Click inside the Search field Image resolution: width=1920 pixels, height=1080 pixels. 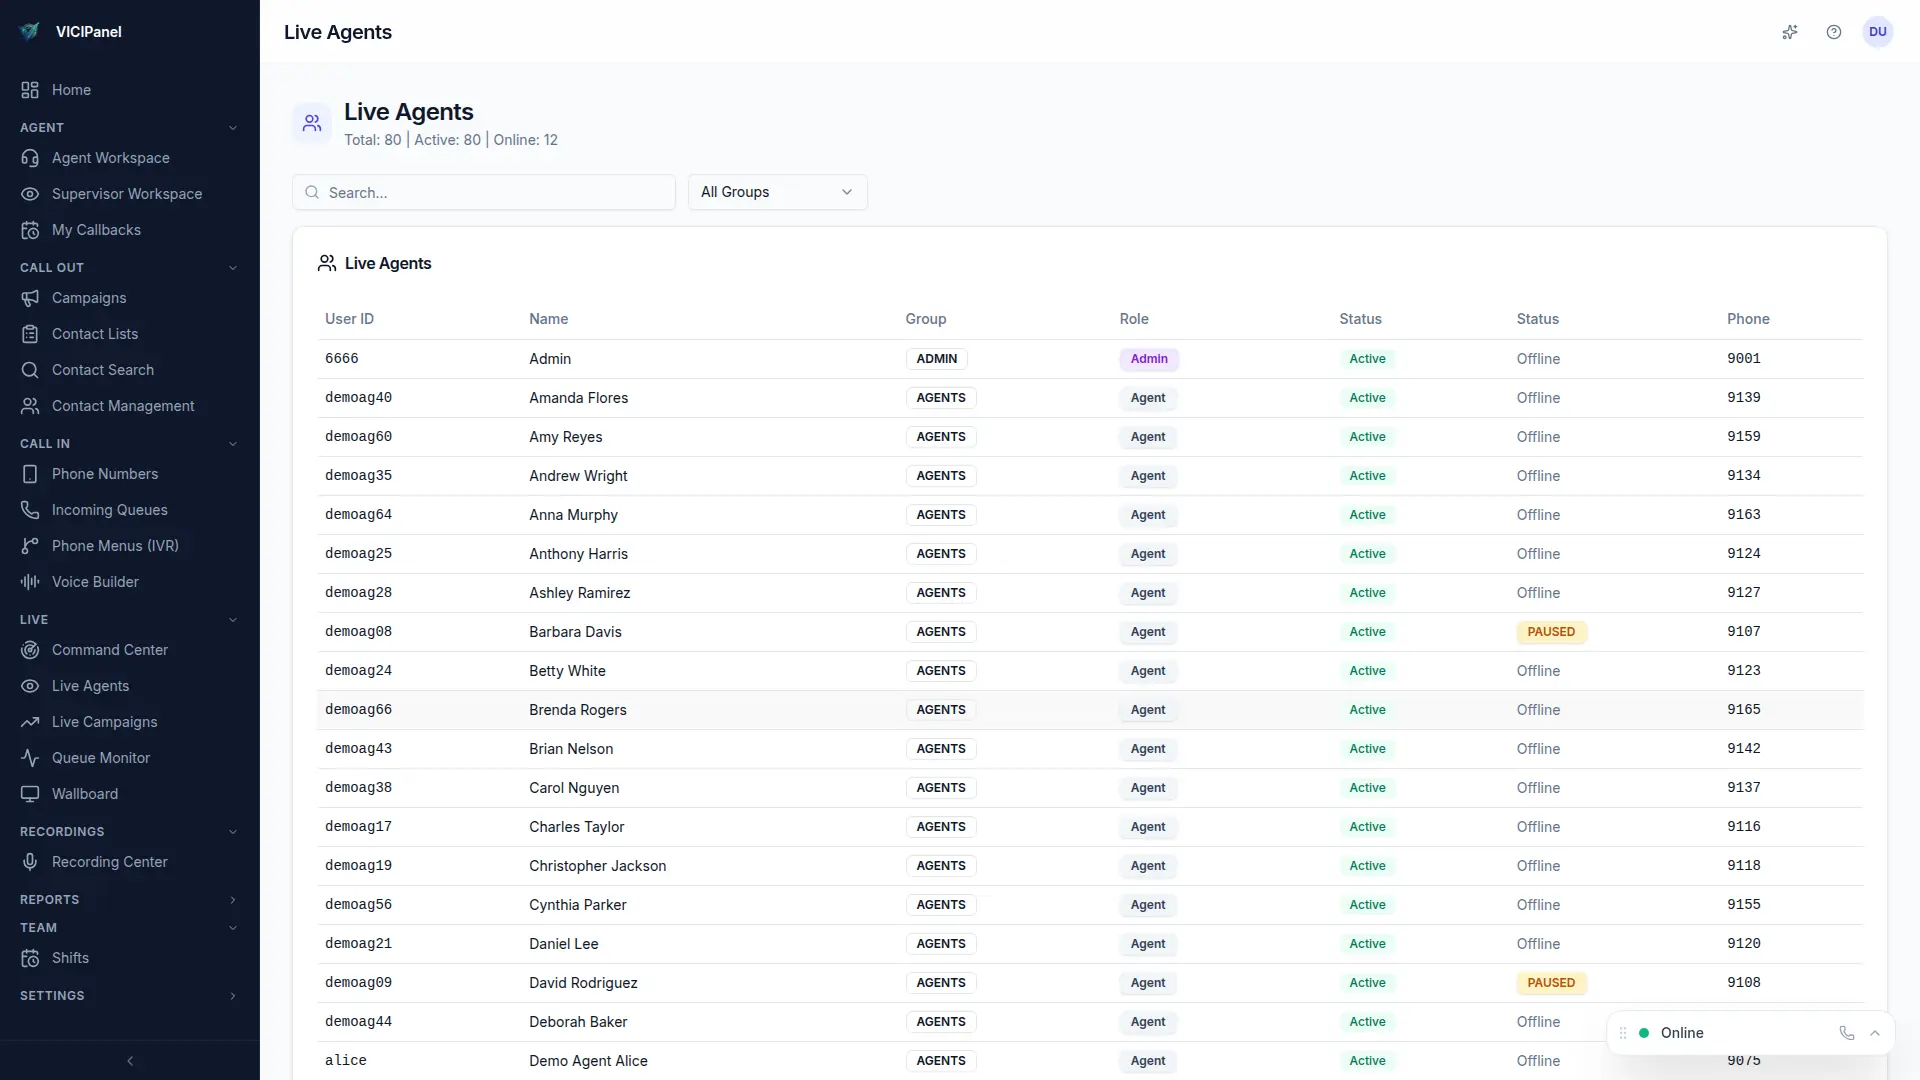point(484,192)
